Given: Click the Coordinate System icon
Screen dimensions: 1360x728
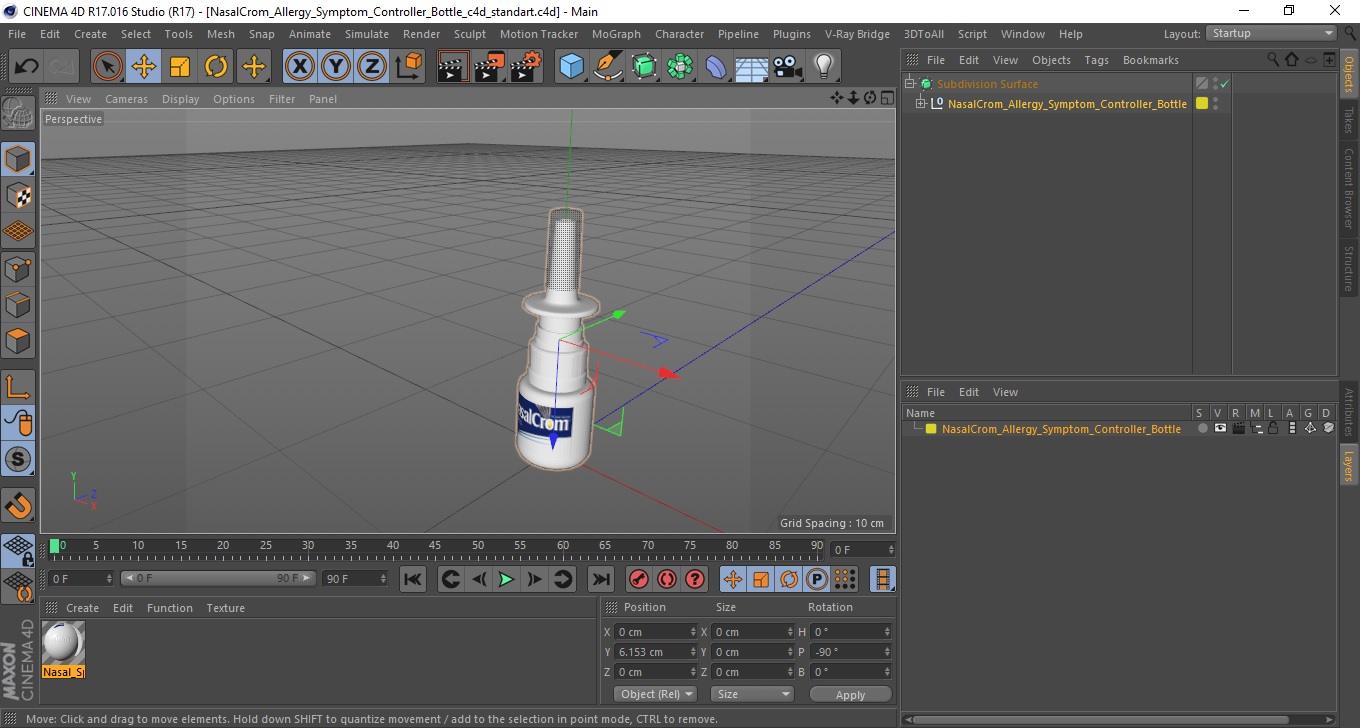Looking at the screenshot, I should (408, 67).
